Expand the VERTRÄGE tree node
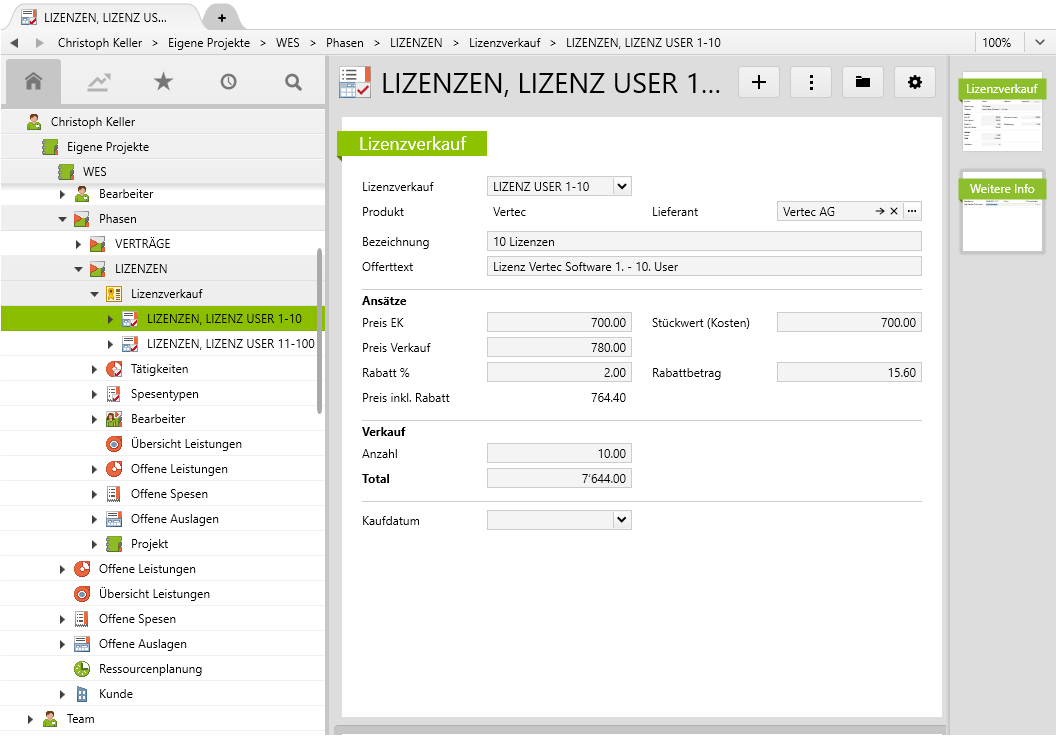1057x736 pixels. [79, 244]
